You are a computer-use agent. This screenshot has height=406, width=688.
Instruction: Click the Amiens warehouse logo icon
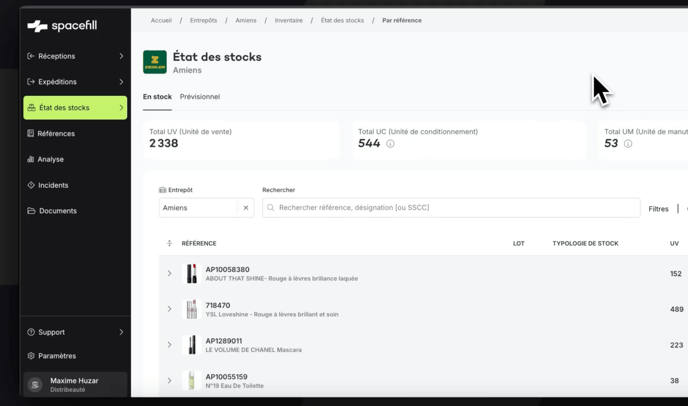(x=155, y=62)
